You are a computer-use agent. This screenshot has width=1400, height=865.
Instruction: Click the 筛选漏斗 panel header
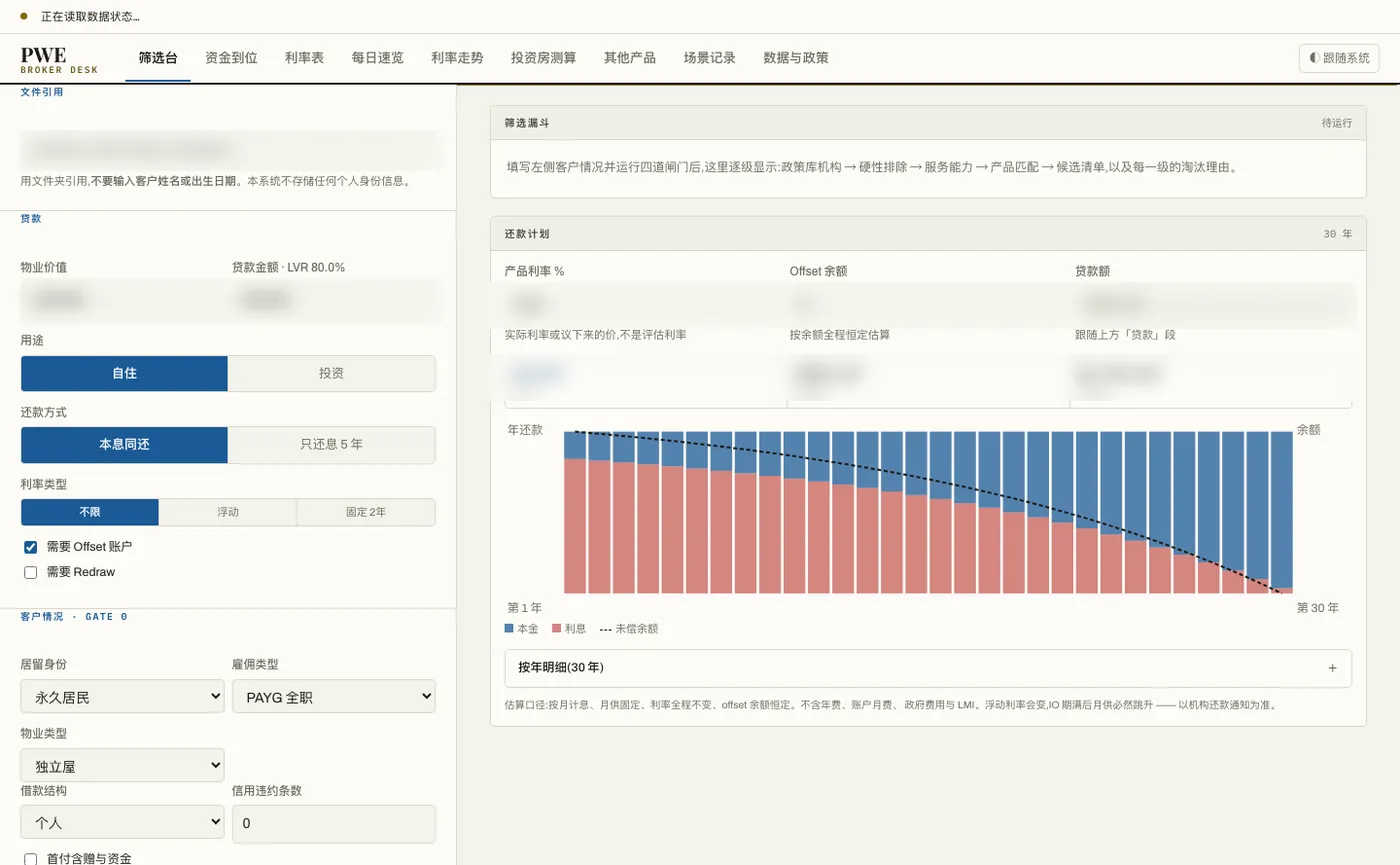[x=928, y=123]
